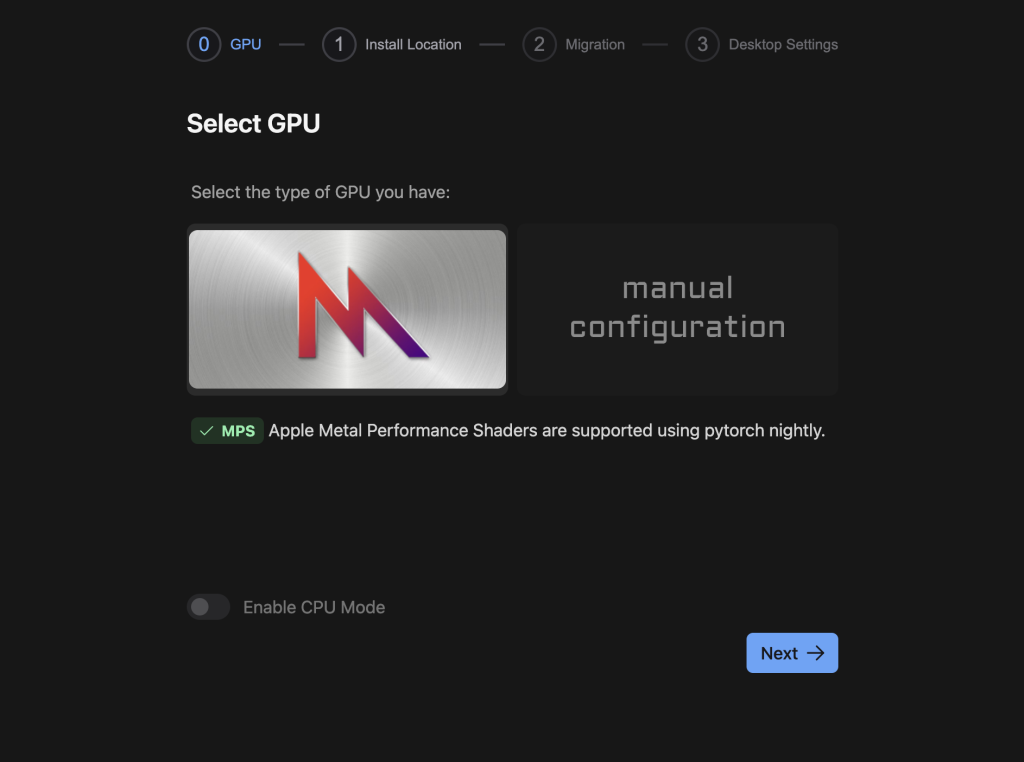Switch to the Desktop Settings step

coord(783,44)
